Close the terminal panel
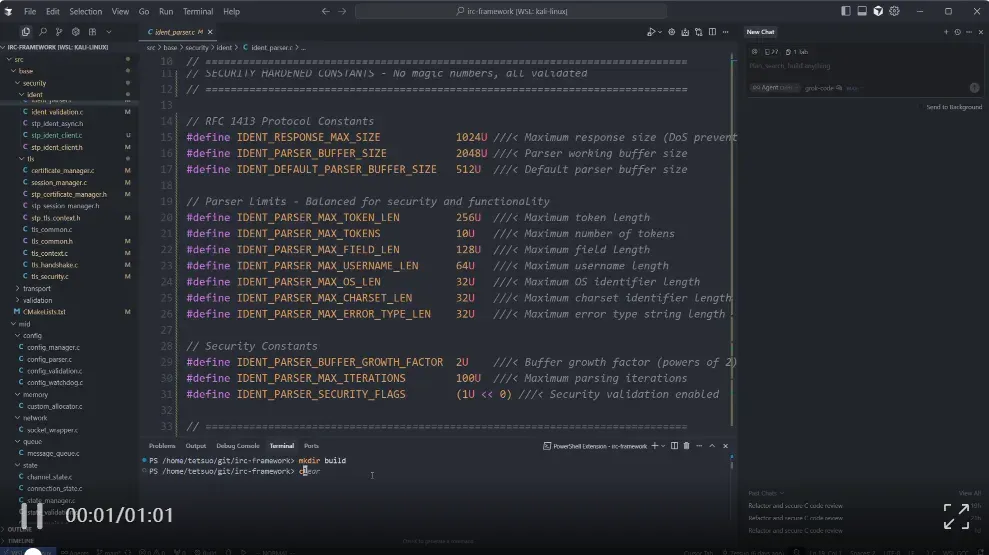Viewport: 989px width, 555px height. pos(725,446)
